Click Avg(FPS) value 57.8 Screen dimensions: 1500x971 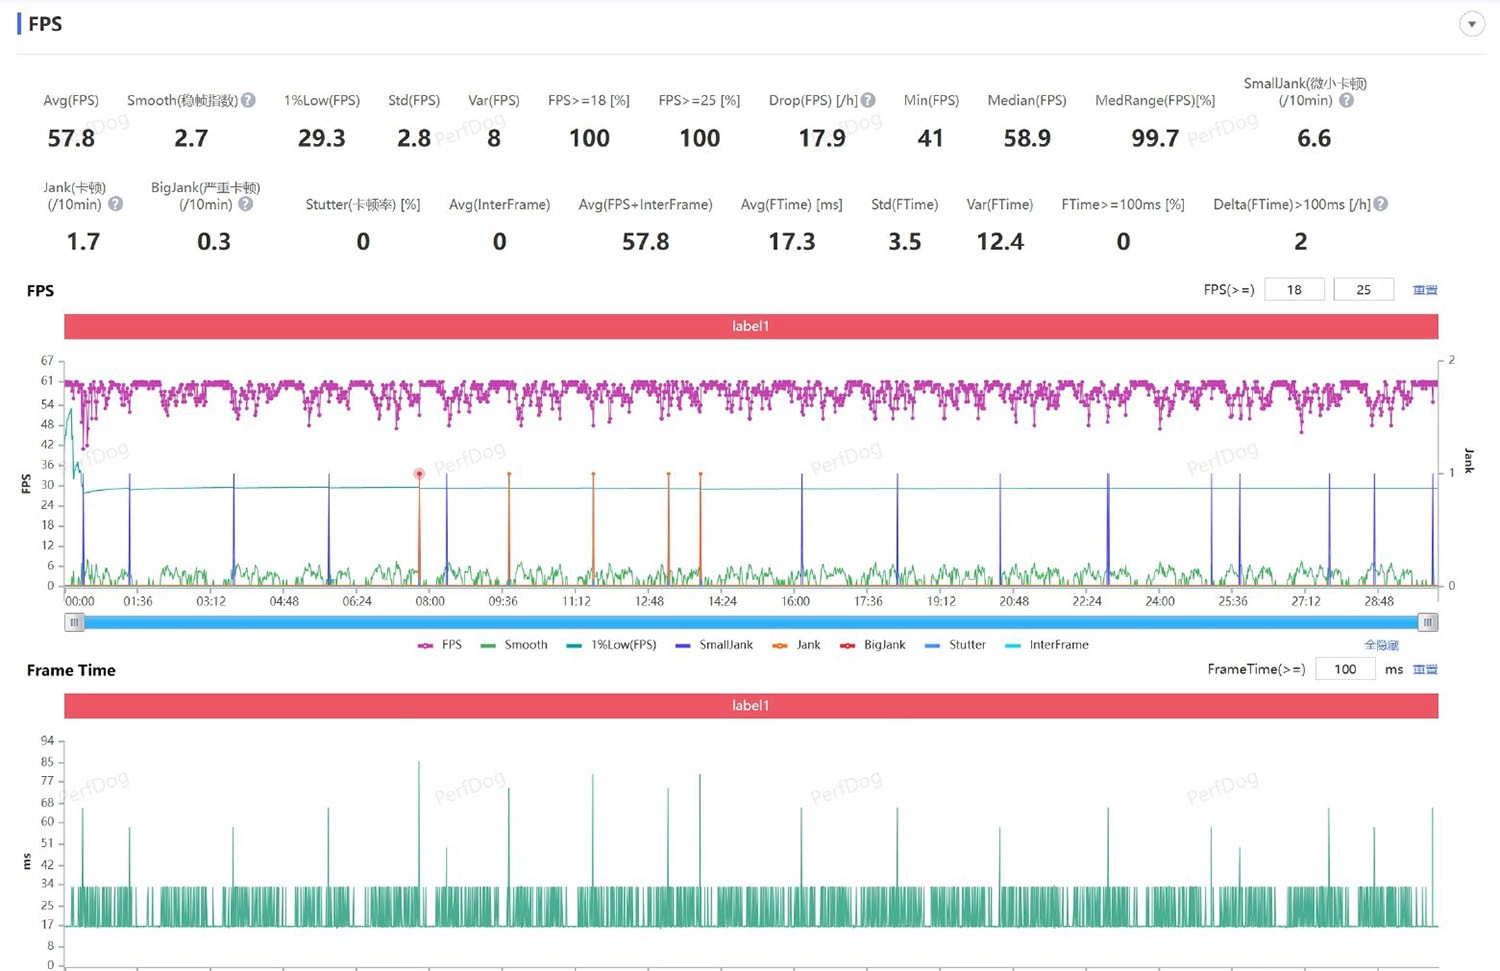coord(71,138)
